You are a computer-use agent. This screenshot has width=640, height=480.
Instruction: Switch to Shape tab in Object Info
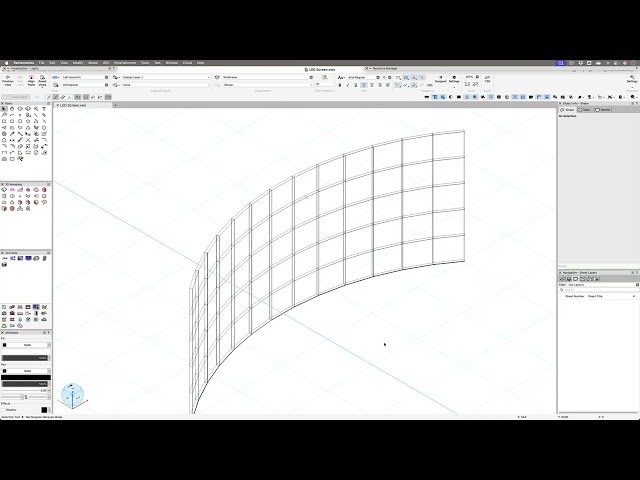click(567, 110)
